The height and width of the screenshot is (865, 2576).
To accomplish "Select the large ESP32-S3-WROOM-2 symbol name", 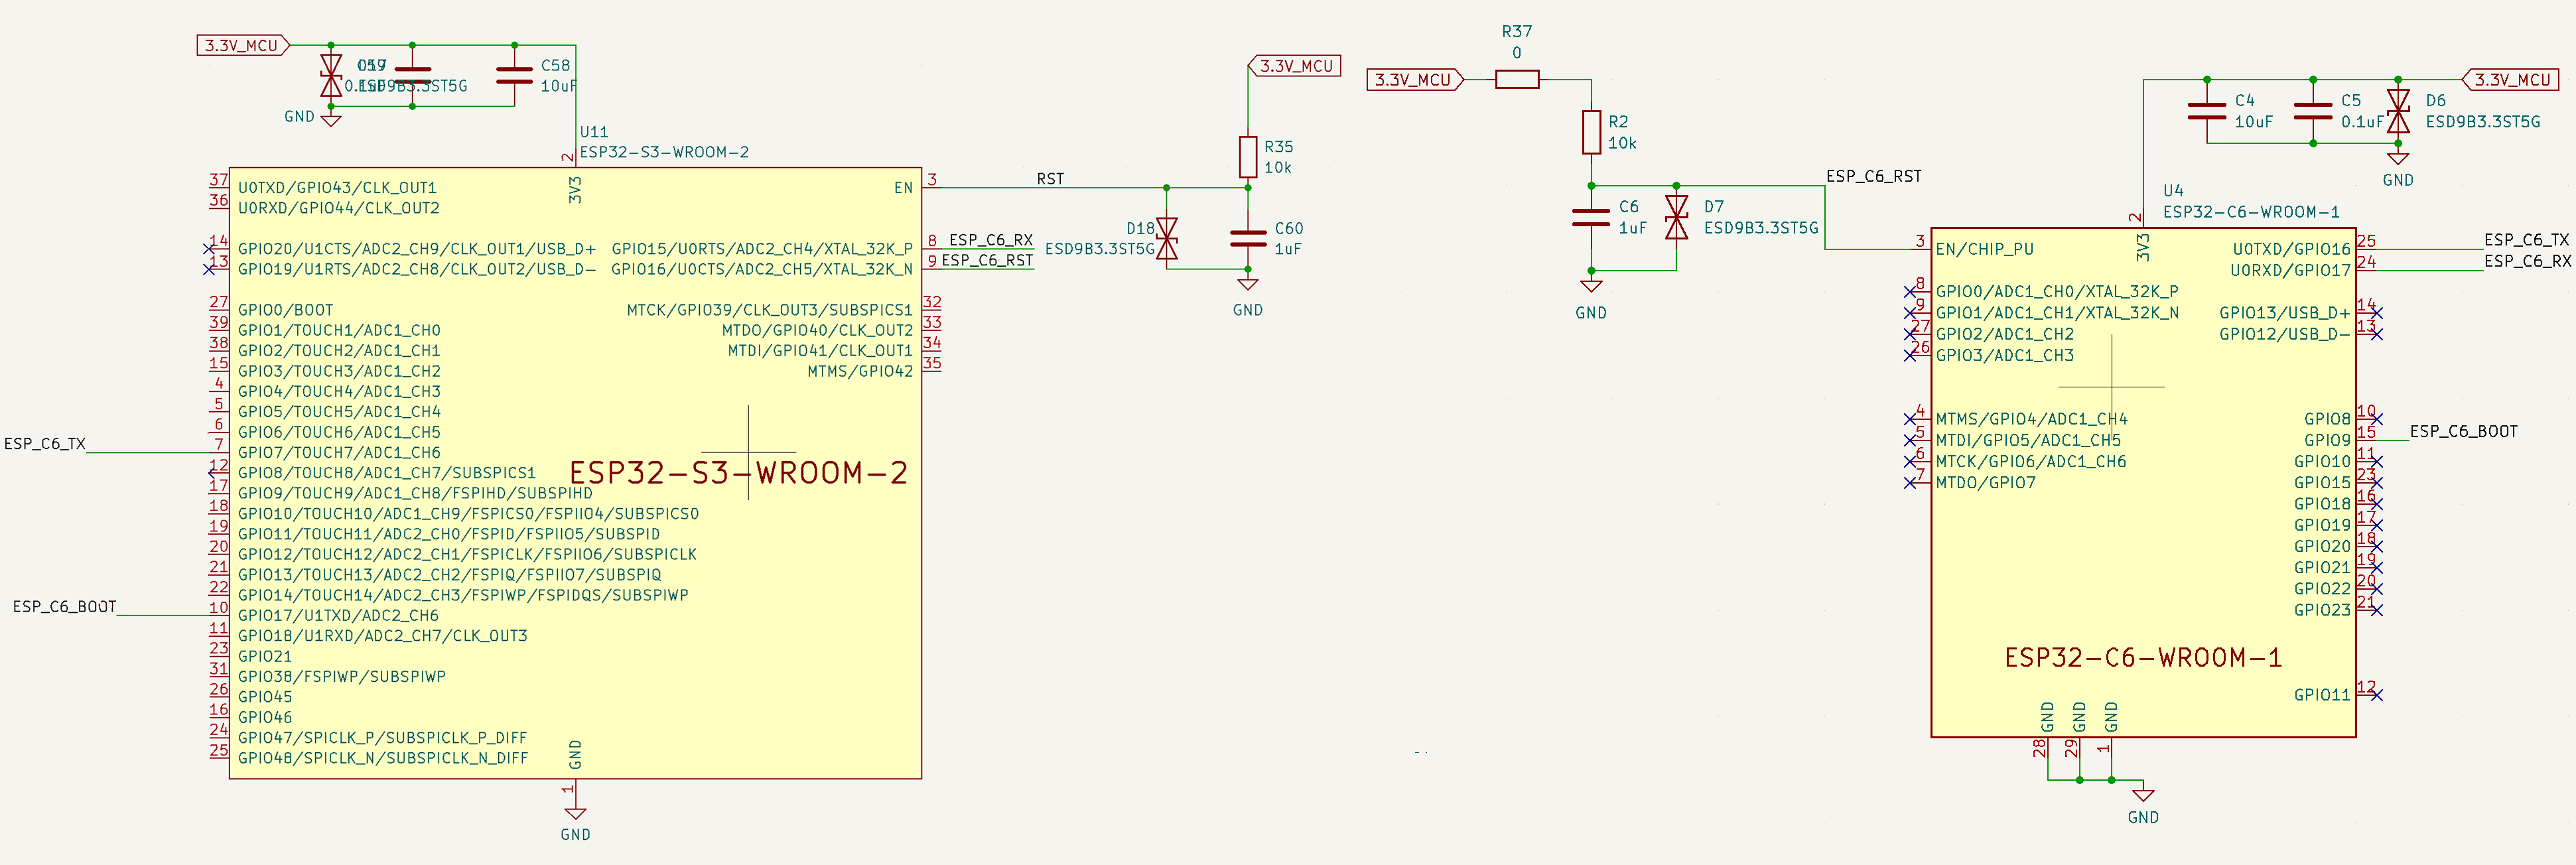I will point(739,473).
